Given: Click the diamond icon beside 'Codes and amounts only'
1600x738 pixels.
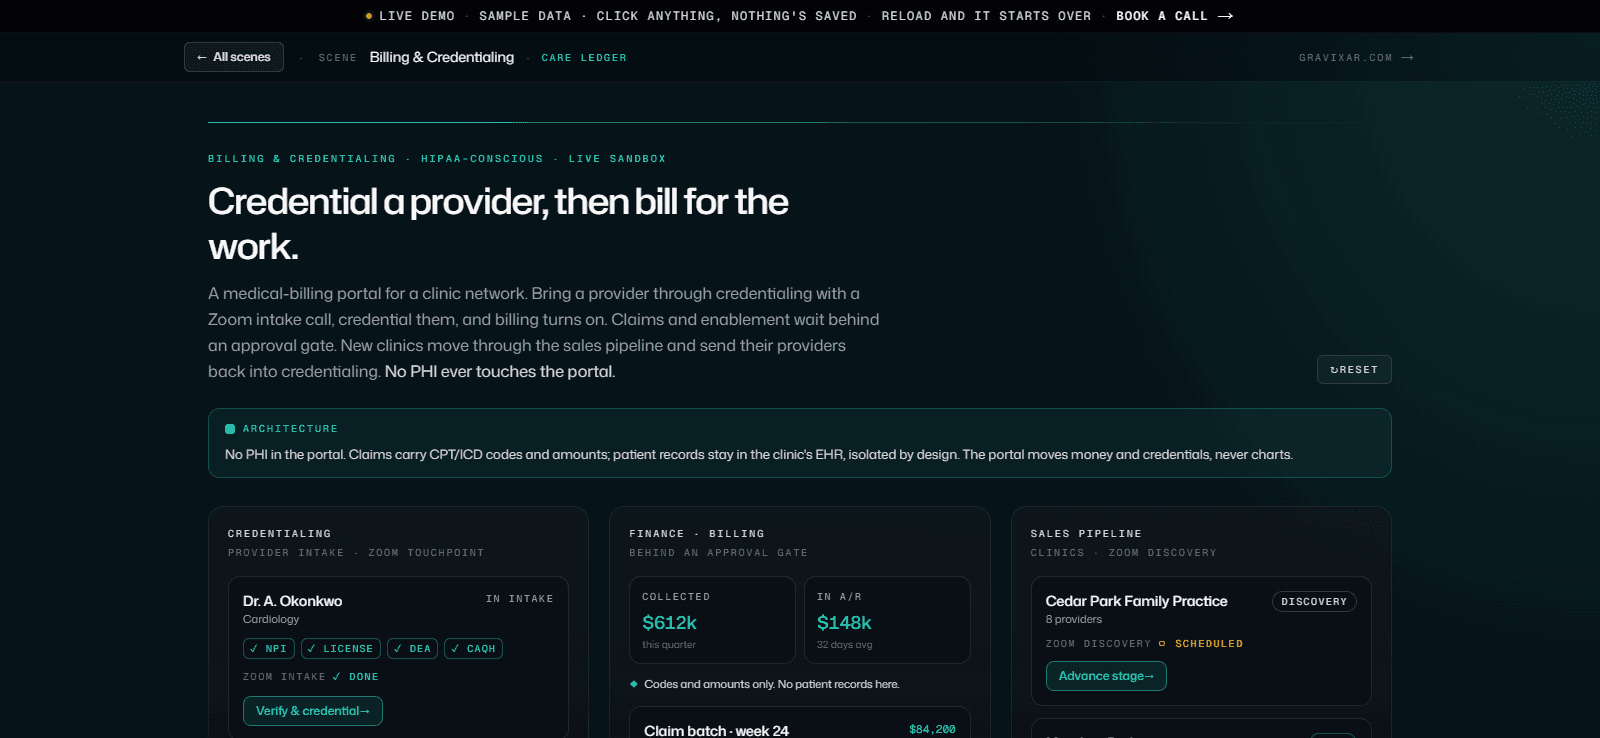Looking at the screenshot, I should click(634, 684).
